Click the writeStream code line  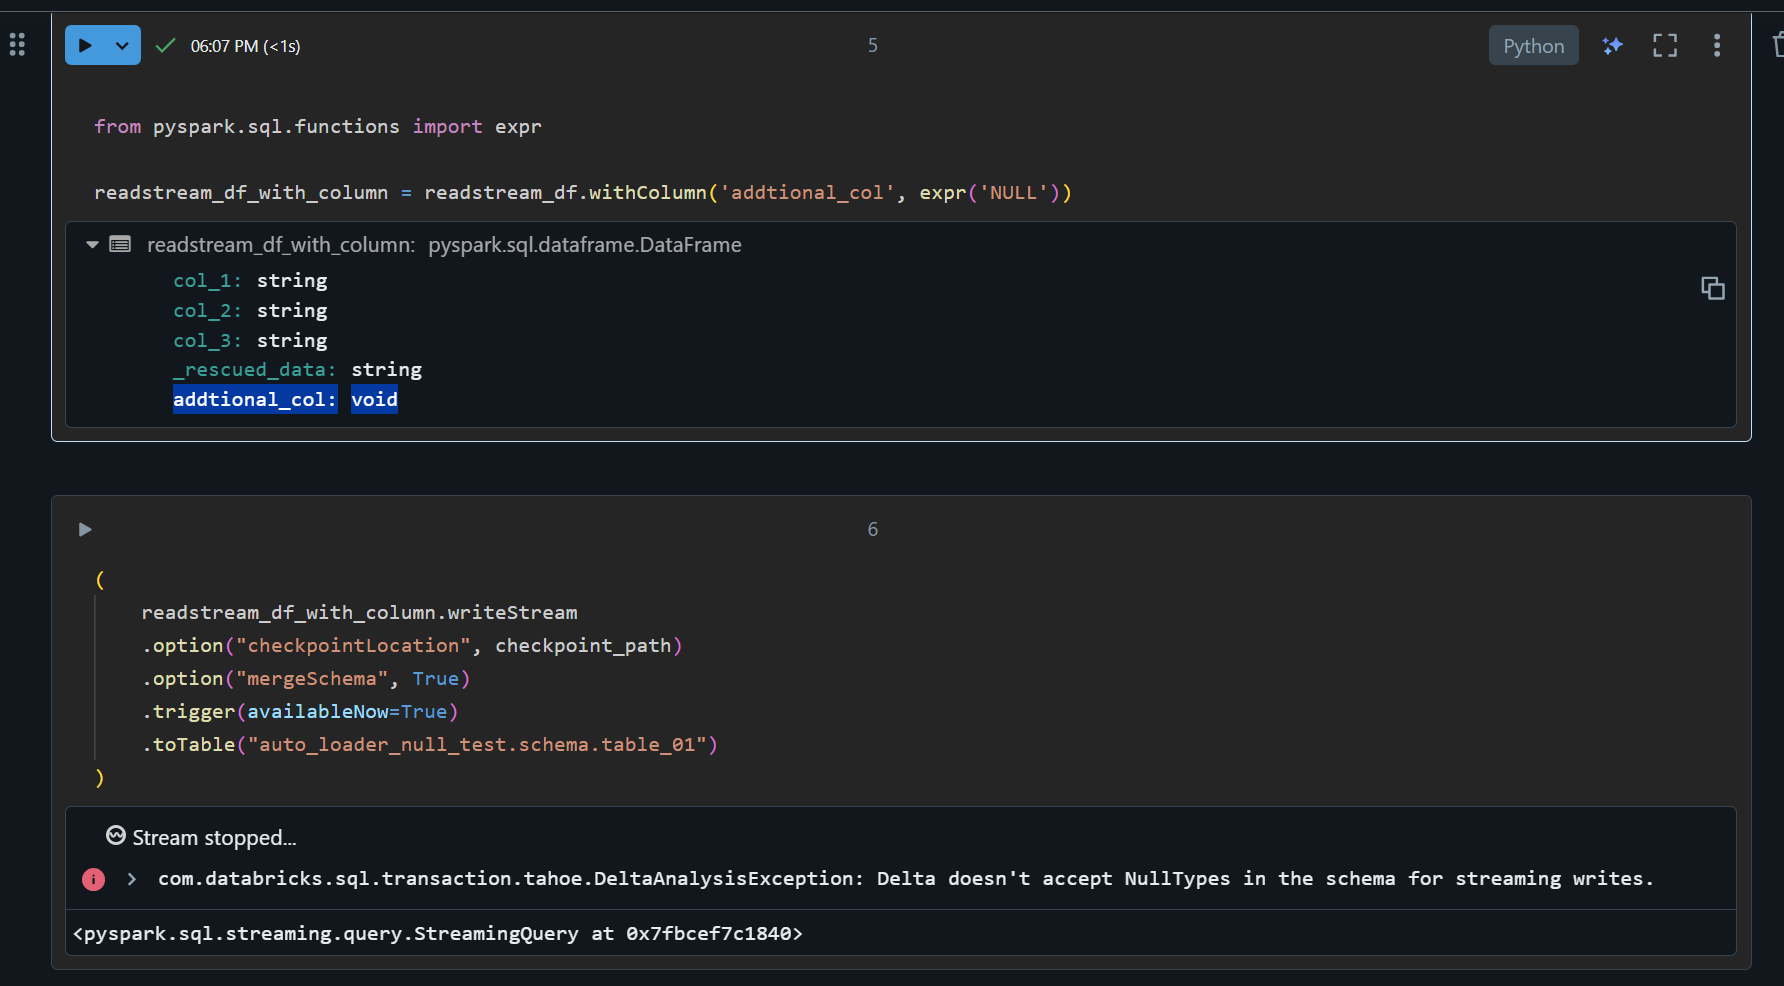tap(360, 613)
